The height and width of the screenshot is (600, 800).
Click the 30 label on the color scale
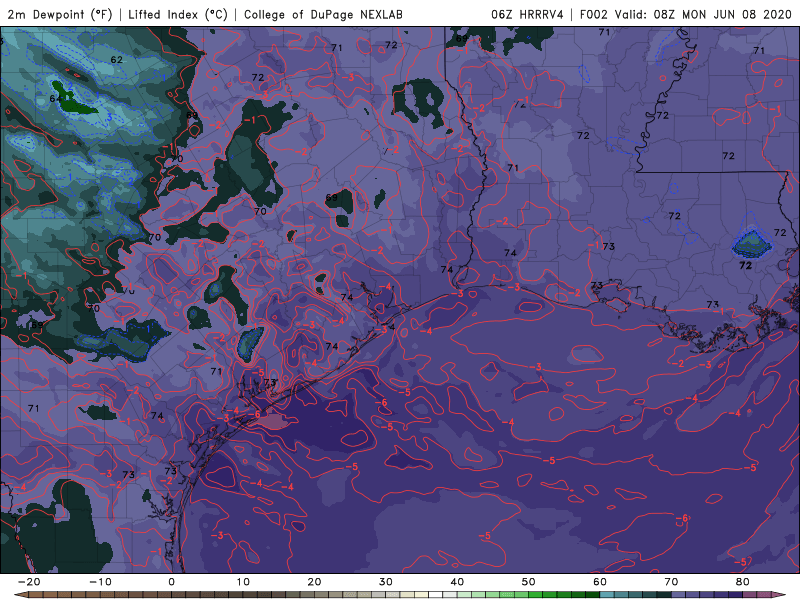pyautogui.click(x=386, y=582)
